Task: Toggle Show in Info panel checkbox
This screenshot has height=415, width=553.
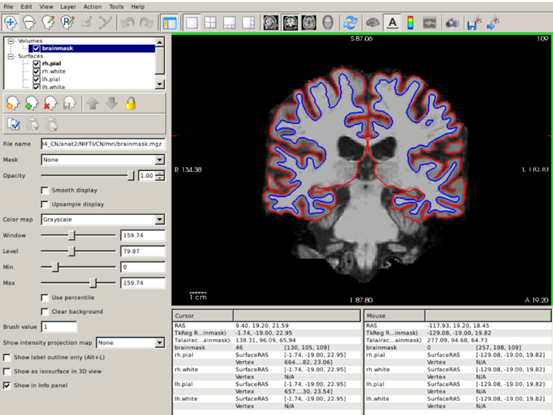Action: tap(7, 385)
